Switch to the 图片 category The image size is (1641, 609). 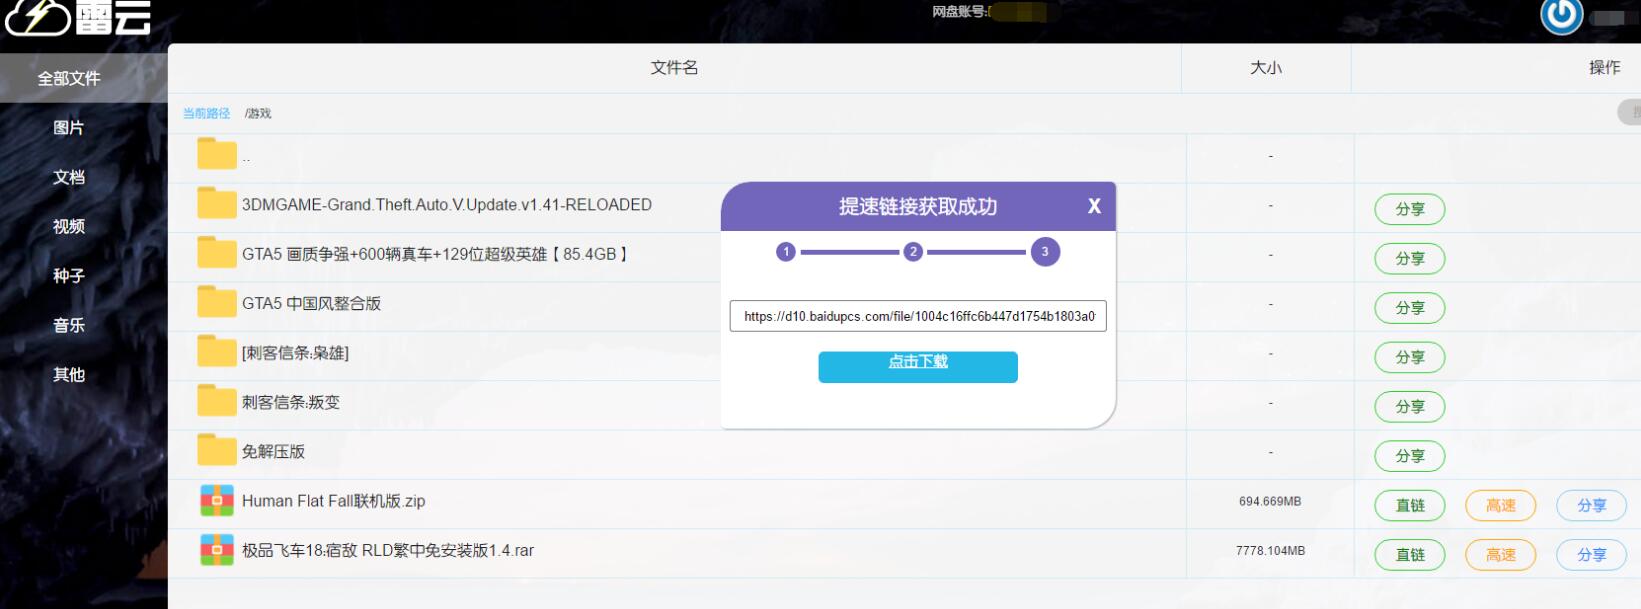click(69, 128)
